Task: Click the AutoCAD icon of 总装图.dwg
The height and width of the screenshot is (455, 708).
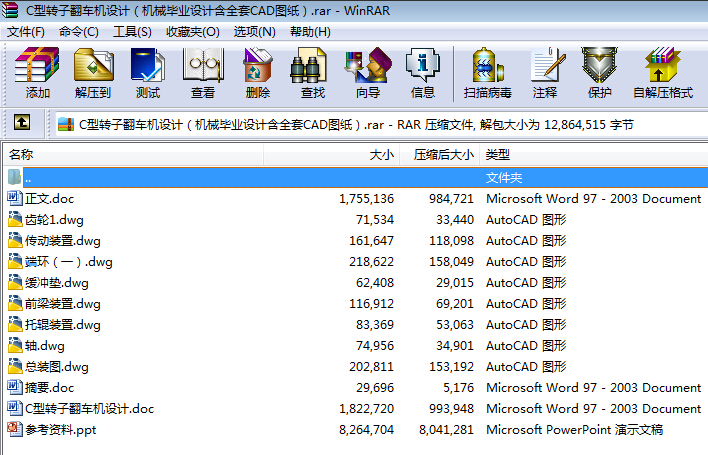Action: (14, 367)
